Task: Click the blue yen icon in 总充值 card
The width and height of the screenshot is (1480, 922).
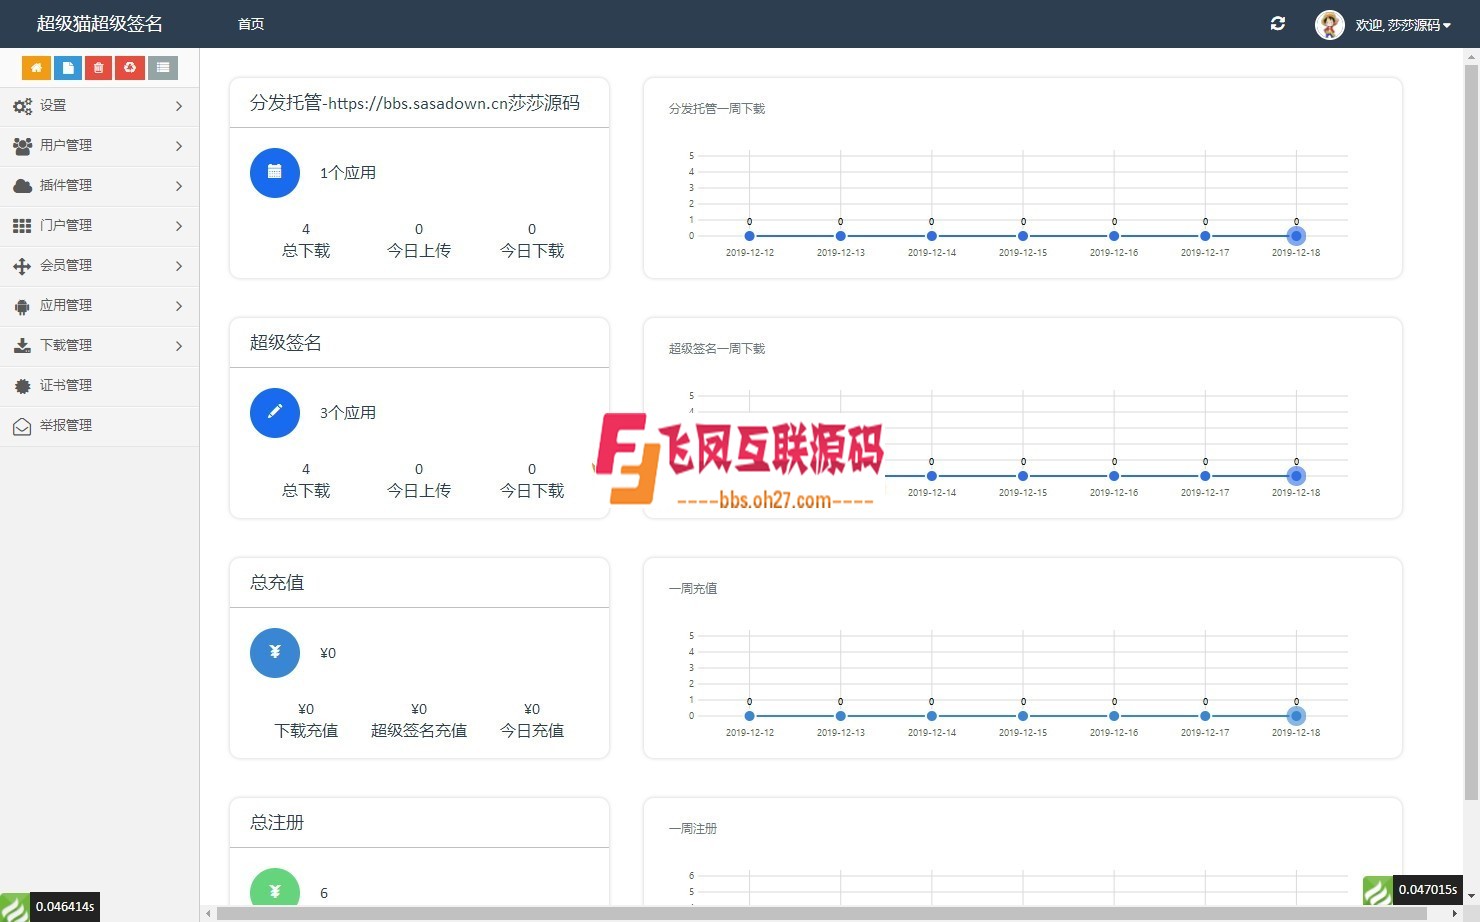Action: click(275, 652)
